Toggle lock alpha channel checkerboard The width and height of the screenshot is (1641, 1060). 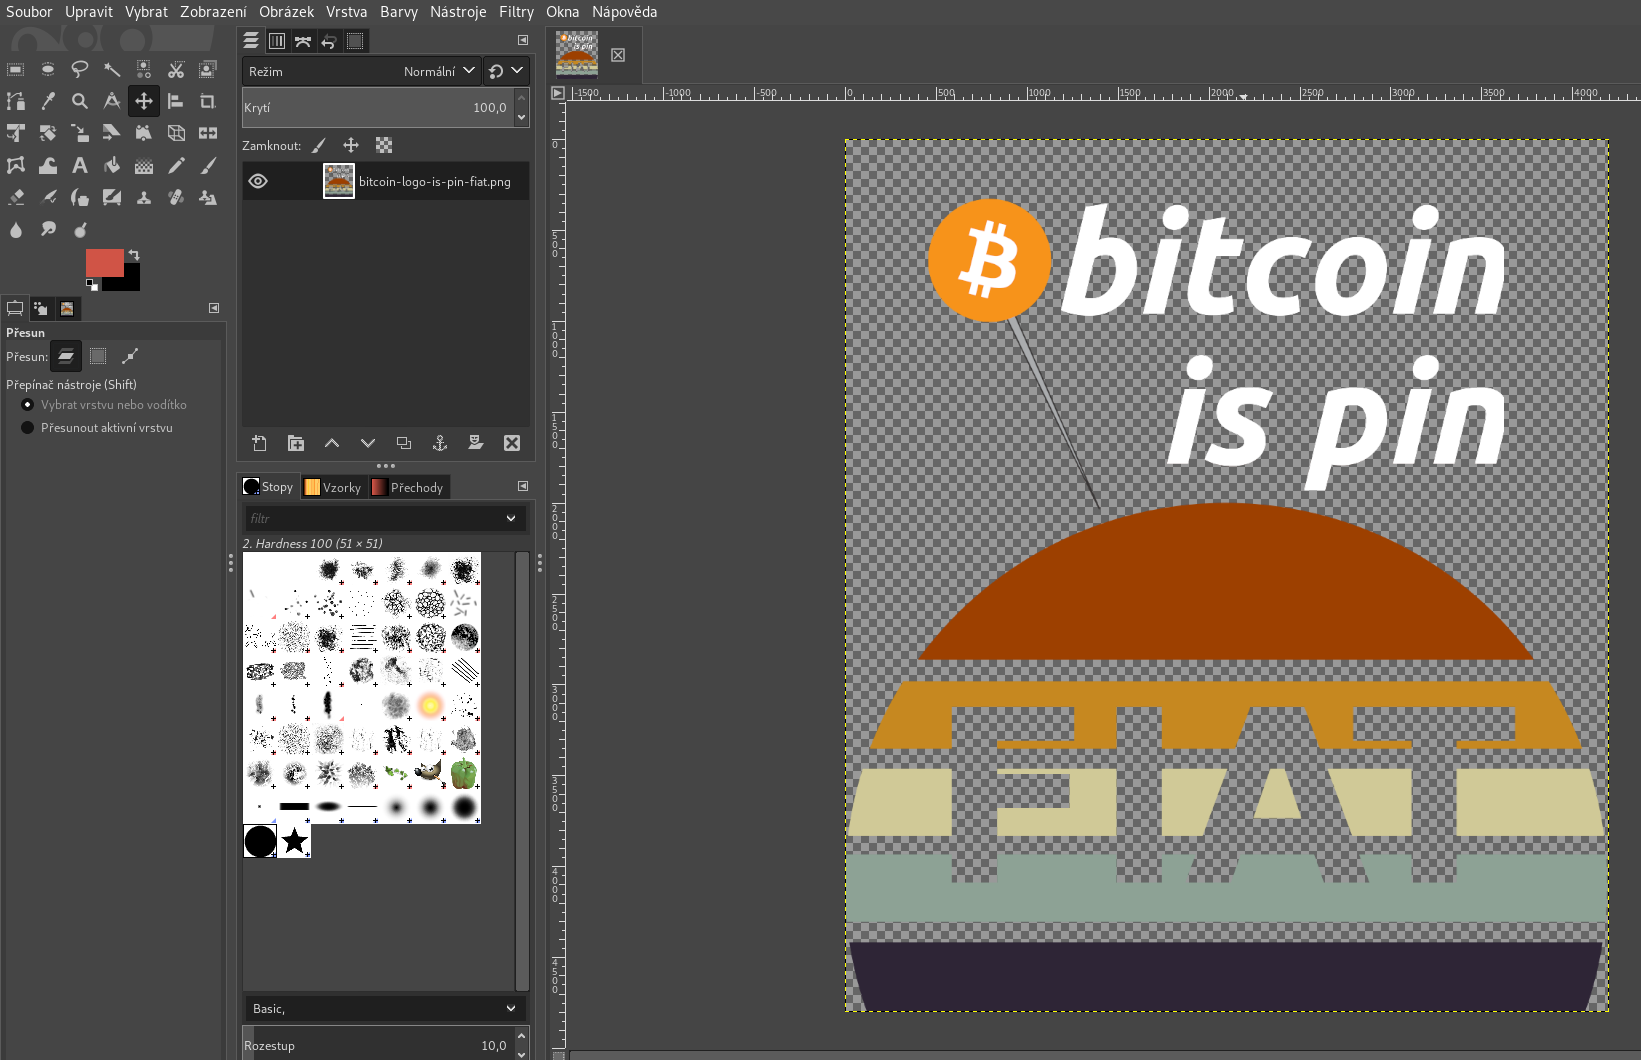pos(384,145)
